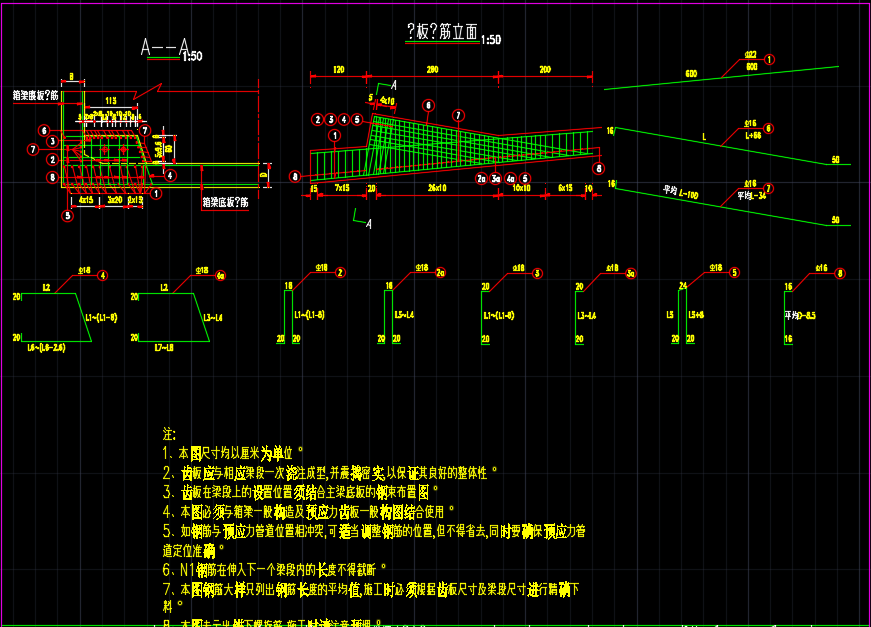Click the 注: notes heading

169,435
